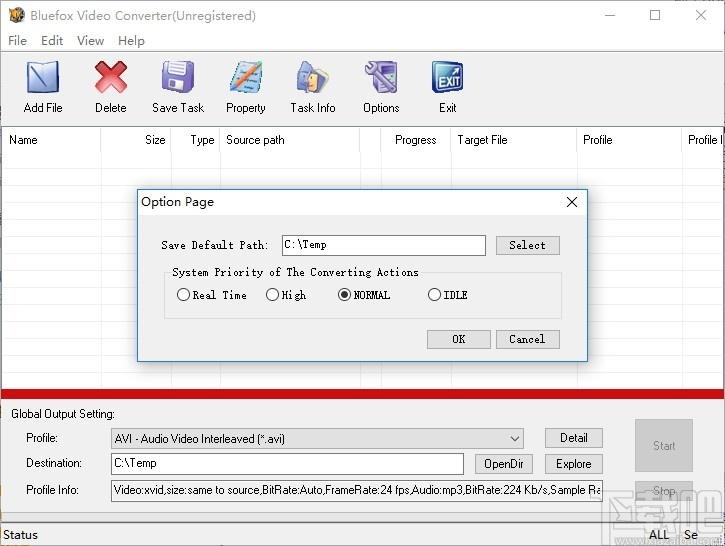
Task: Click Cancel in the Option Page
Action: (x=528, y=339)
